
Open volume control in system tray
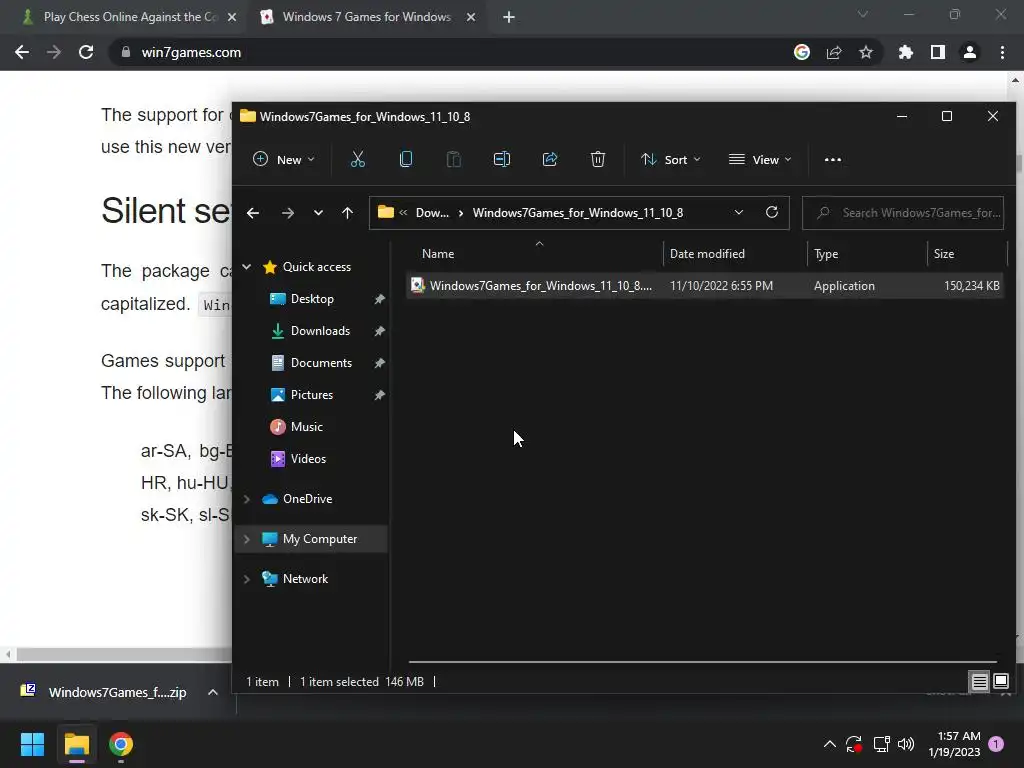click(906, 744)
